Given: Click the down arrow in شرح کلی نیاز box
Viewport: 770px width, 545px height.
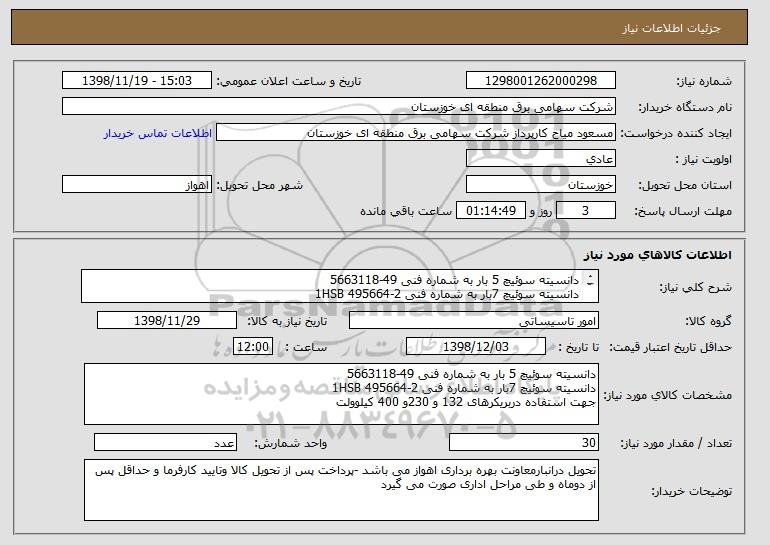Looking at the screenshot, I should click(590, 283).
